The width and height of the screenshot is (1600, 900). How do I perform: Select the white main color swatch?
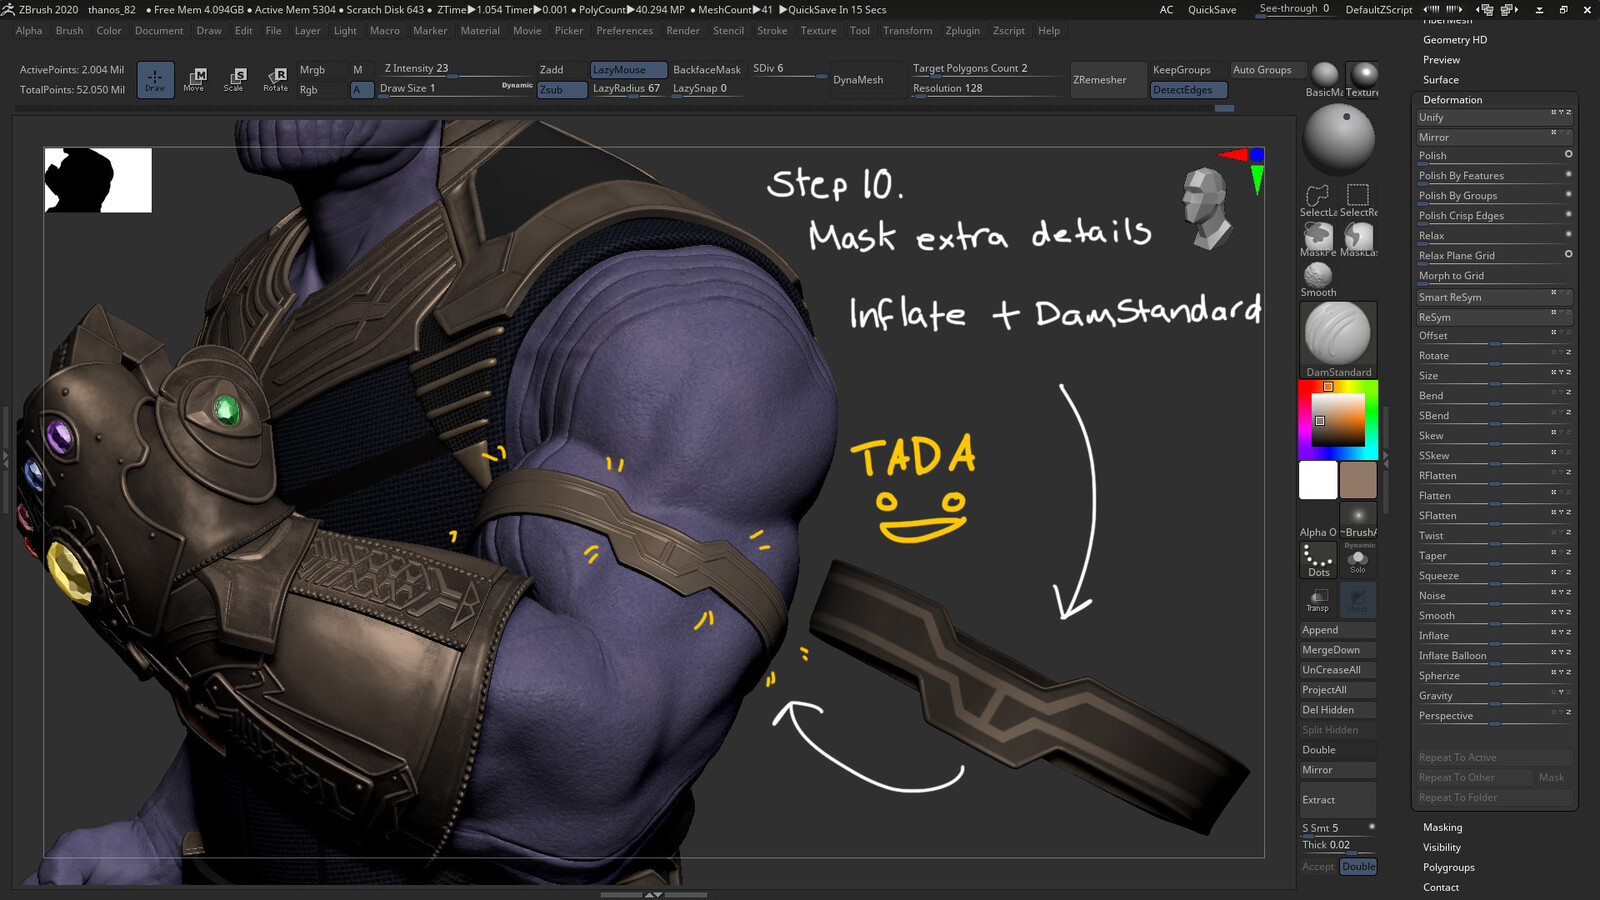[x=1318, y=480]
